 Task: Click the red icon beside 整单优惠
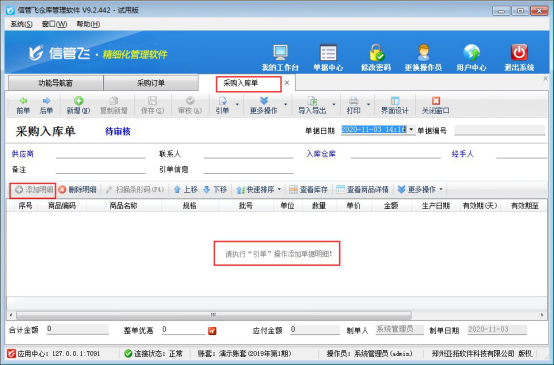(212, 331)
